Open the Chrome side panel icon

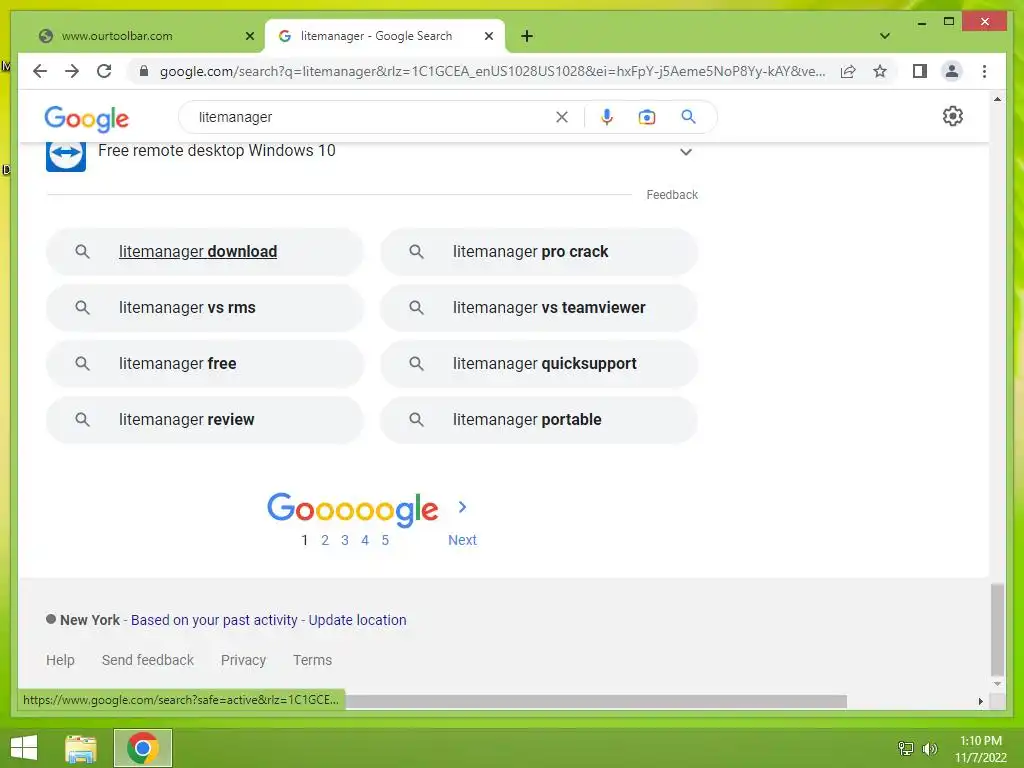tap(920, 71)
